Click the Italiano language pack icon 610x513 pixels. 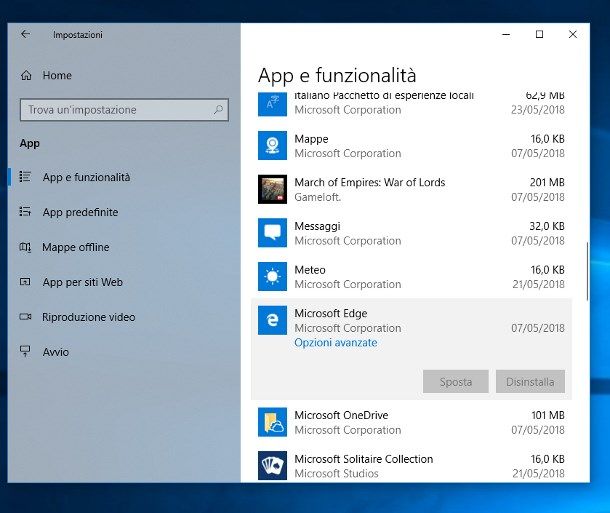pyautogui.click(x=272, y=104)
